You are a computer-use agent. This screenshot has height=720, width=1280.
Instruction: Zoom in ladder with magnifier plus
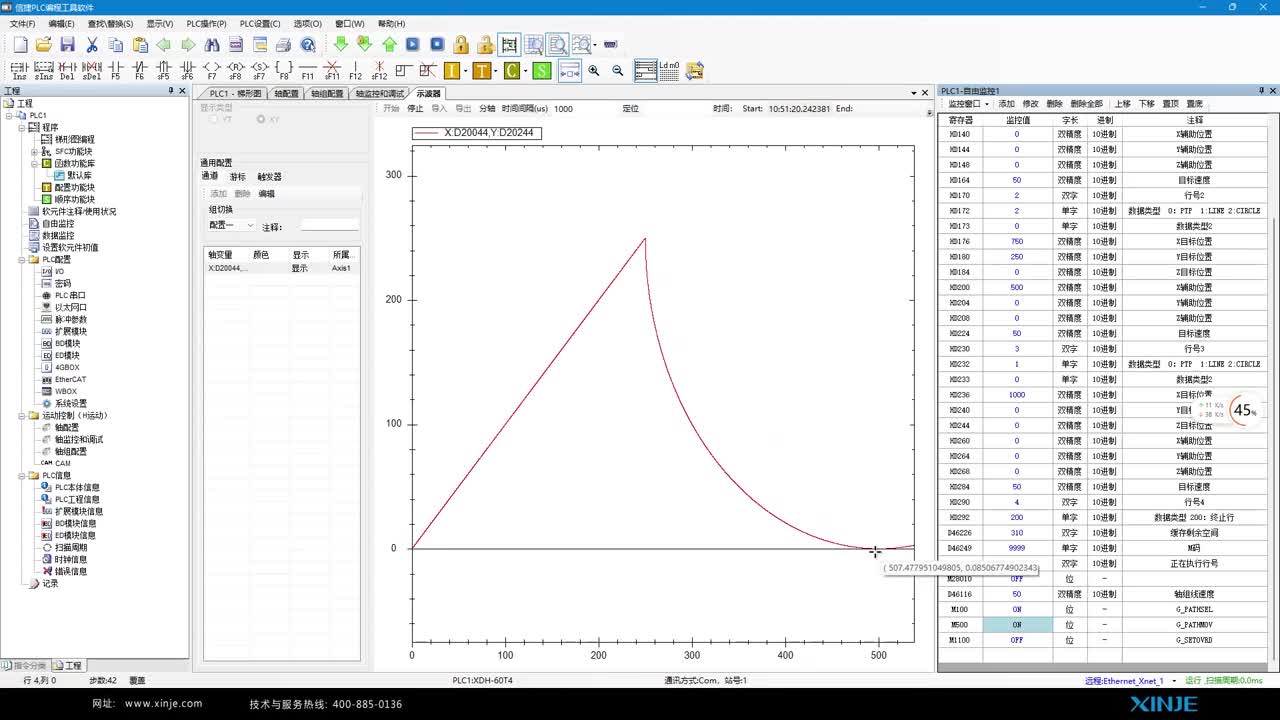click(594, 70)
